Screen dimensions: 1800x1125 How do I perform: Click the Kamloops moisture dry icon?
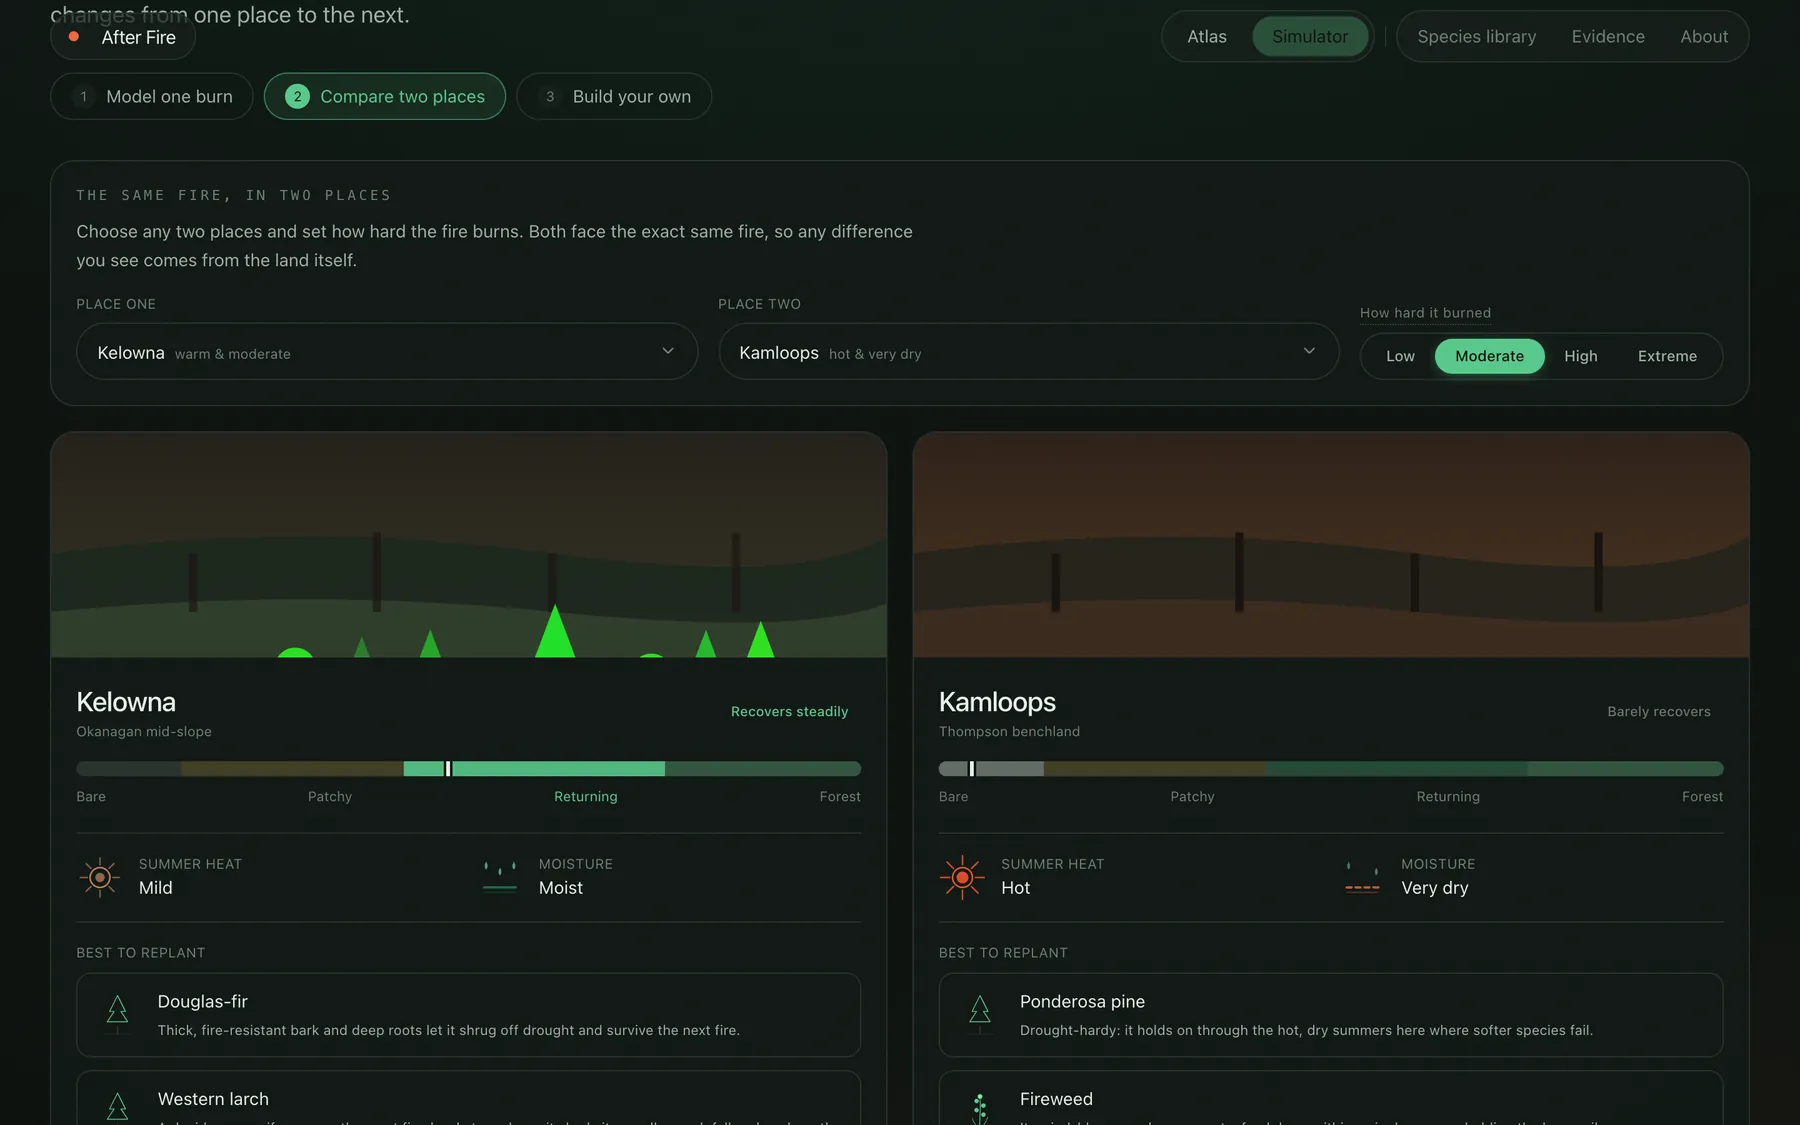tap(1362, 877)
